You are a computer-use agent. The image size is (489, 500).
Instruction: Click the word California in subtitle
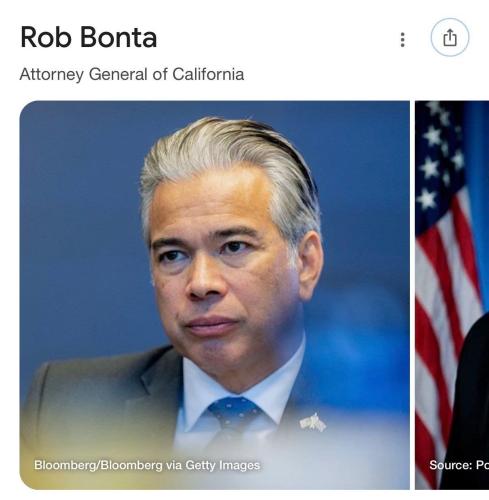(208, 74)
